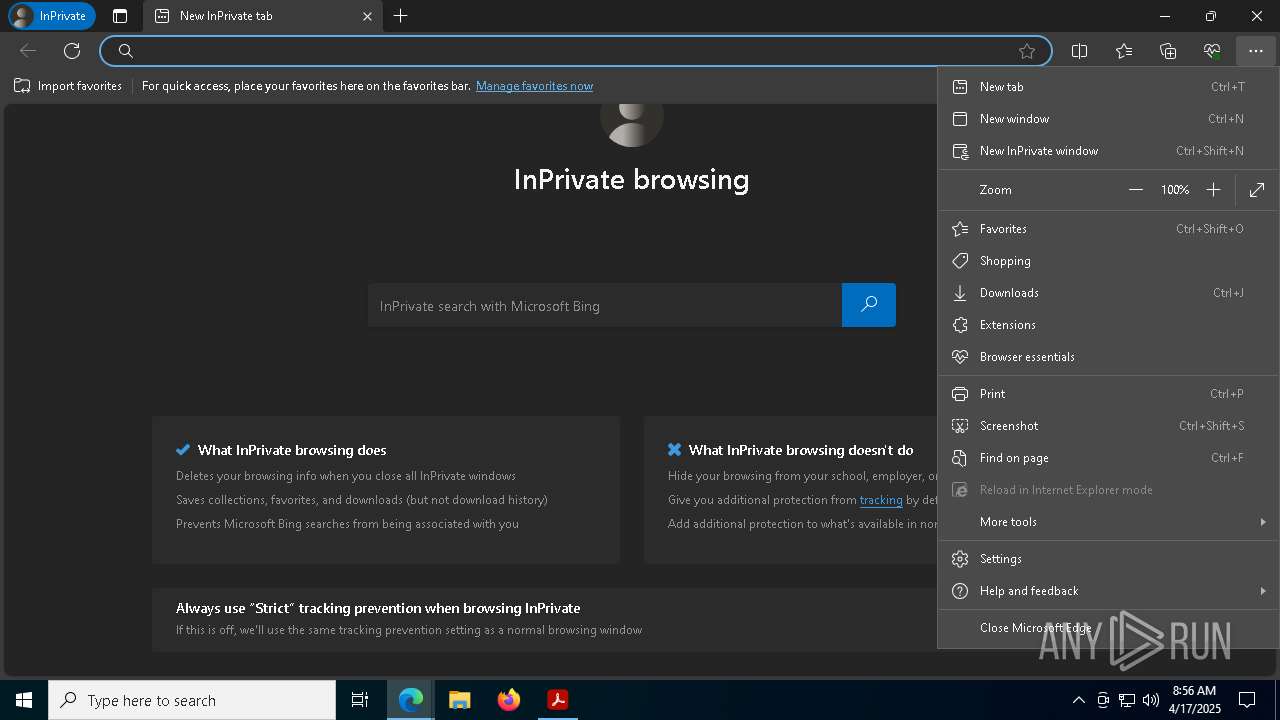Viewport: 1280px width, 720px height.
Task: Open Browser essentials menu entry
Action: [1108, 357]
